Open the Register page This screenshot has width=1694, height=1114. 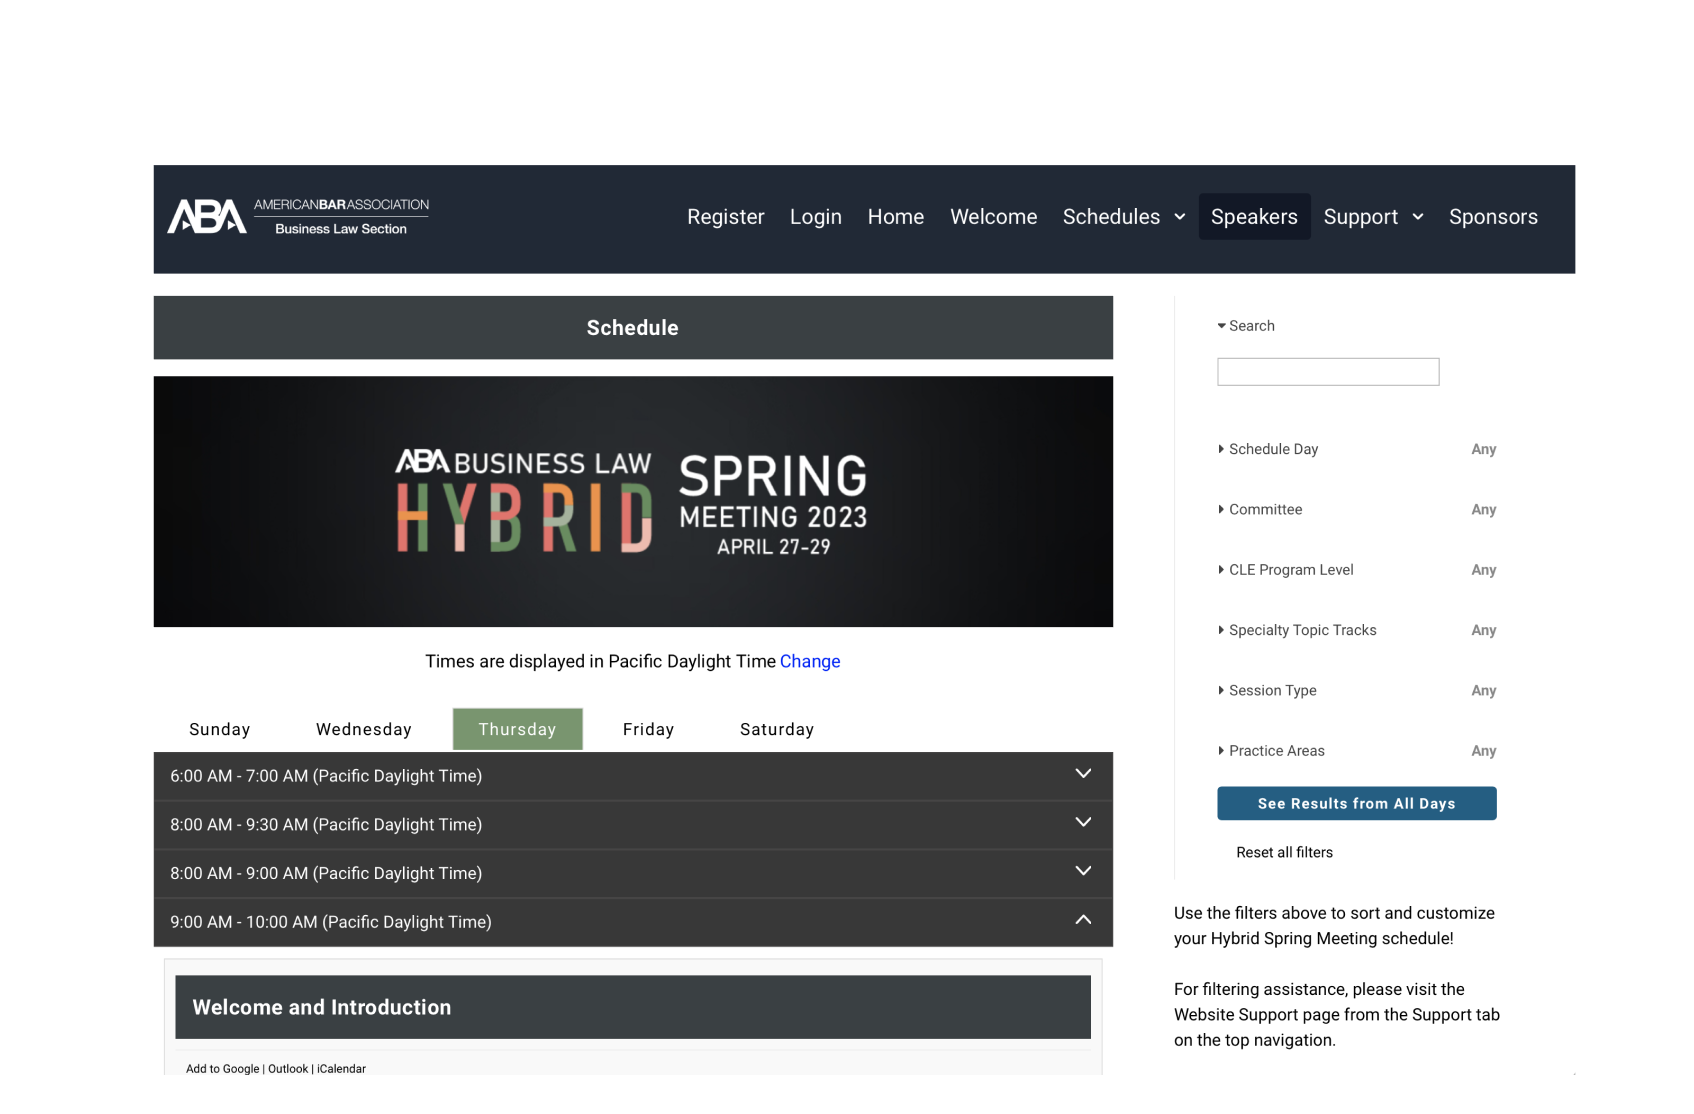(725, 217)
